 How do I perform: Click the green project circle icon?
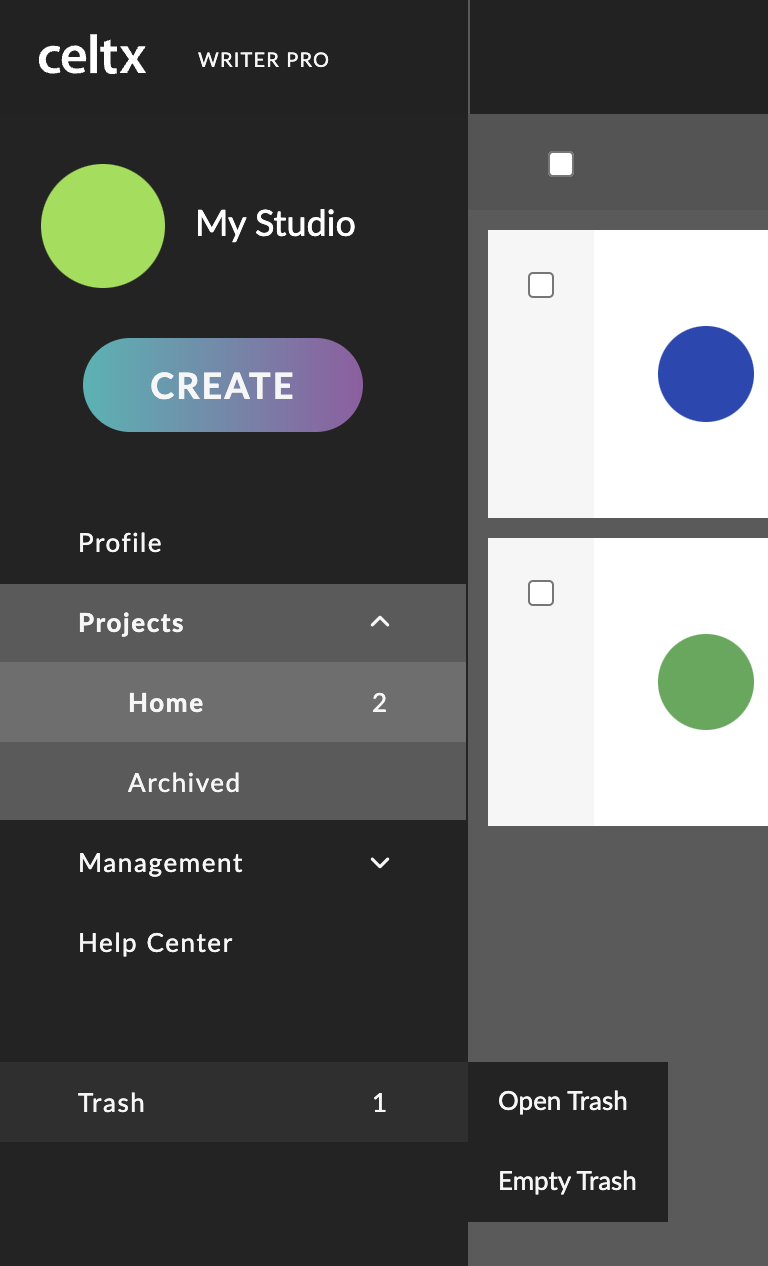706,682
